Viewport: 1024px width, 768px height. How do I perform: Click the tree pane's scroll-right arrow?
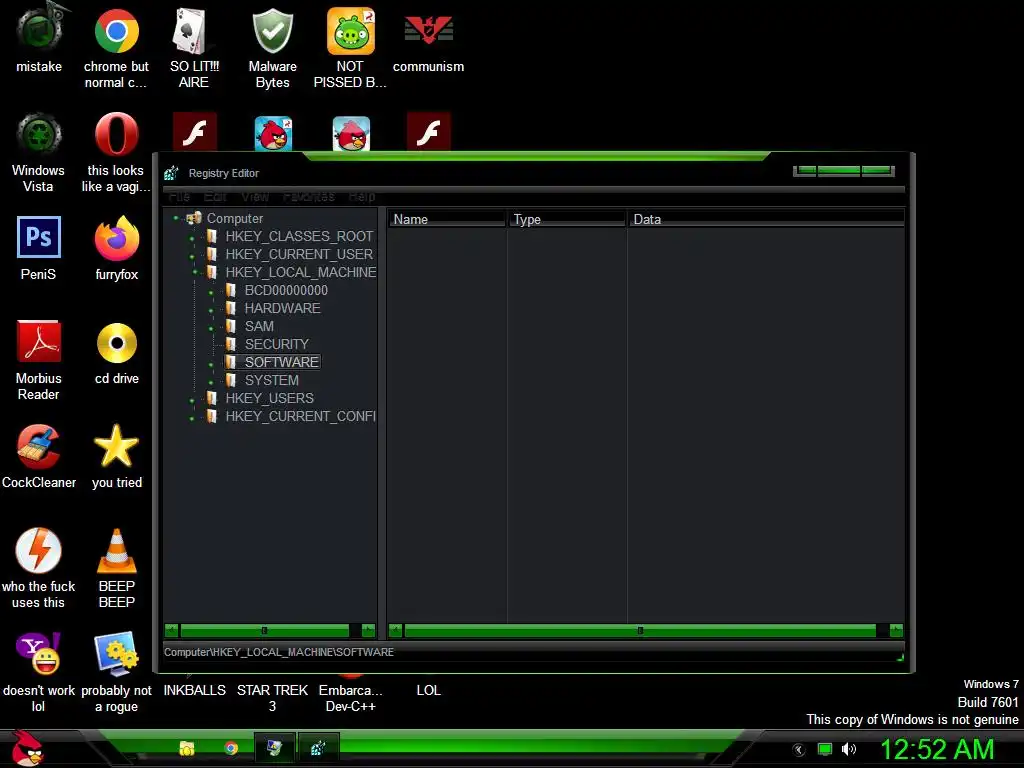click(368, 630)
